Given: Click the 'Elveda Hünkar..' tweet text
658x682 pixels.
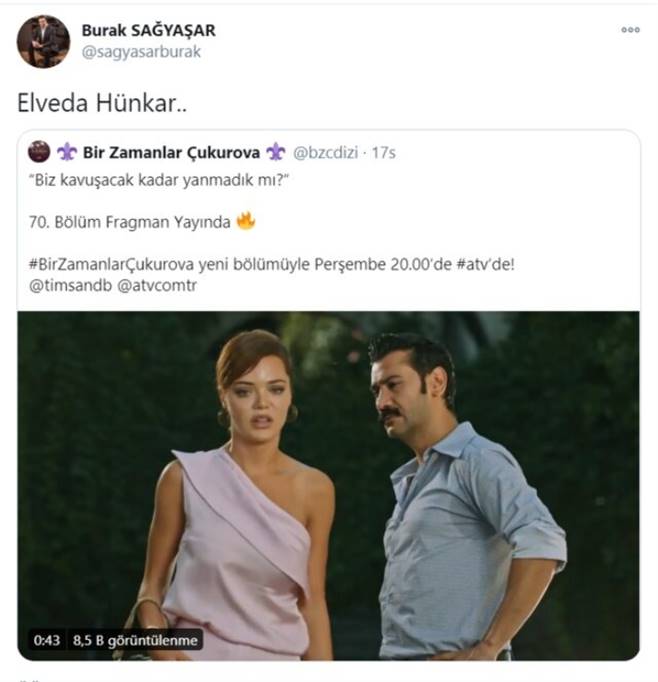Looking at the screenshot, I should pyautogui.click(x=102, y=104).
